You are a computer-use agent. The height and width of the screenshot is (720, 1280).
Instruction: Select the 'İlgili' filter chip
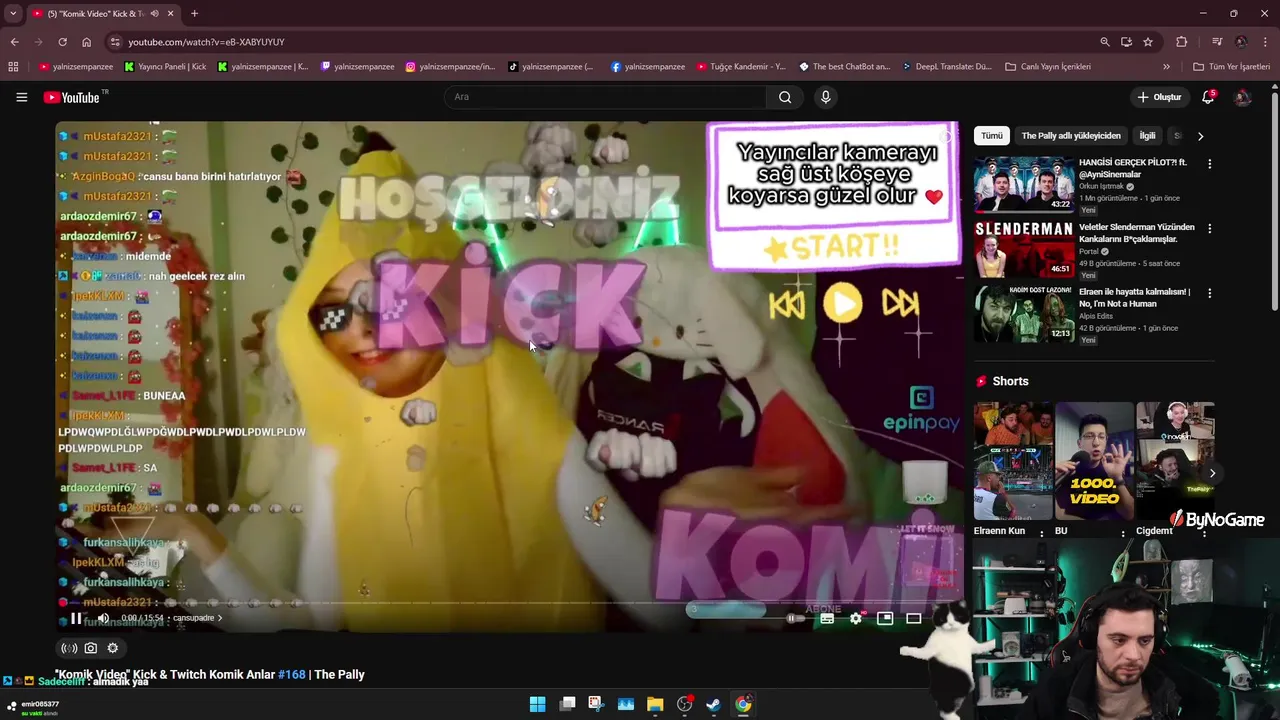pos(1147,136)
